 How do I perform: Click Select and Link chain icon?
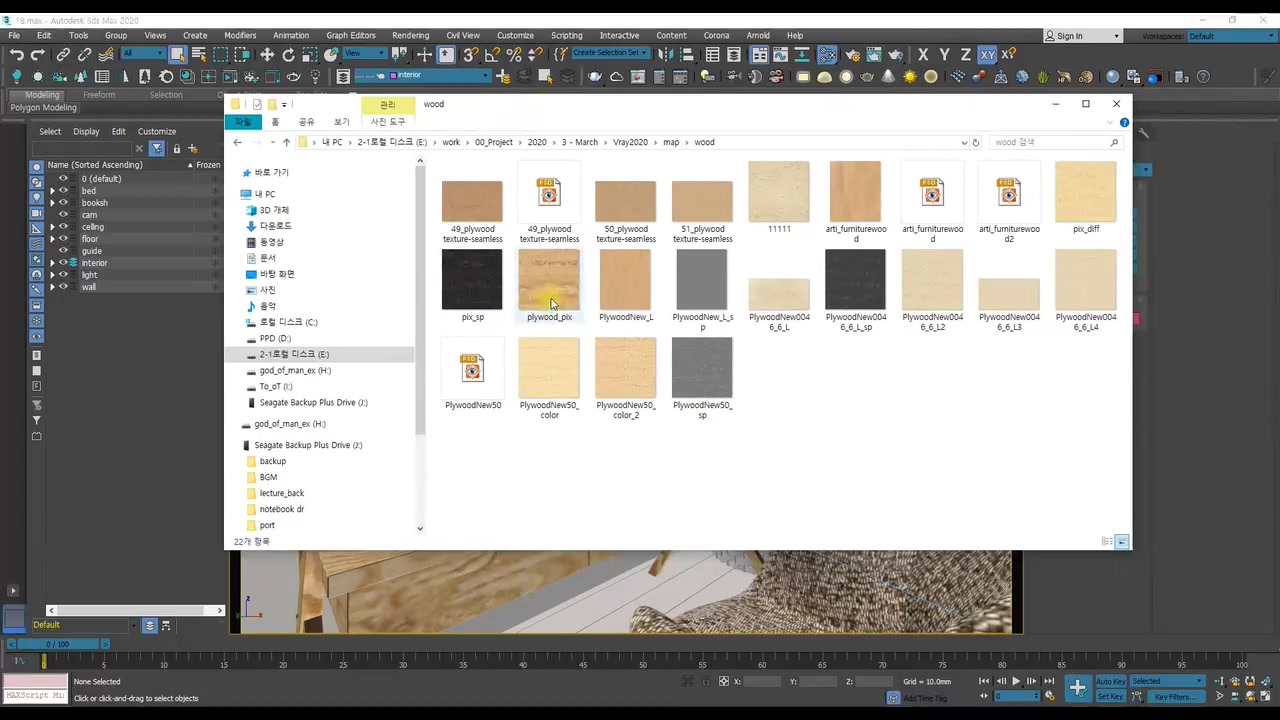63,55
